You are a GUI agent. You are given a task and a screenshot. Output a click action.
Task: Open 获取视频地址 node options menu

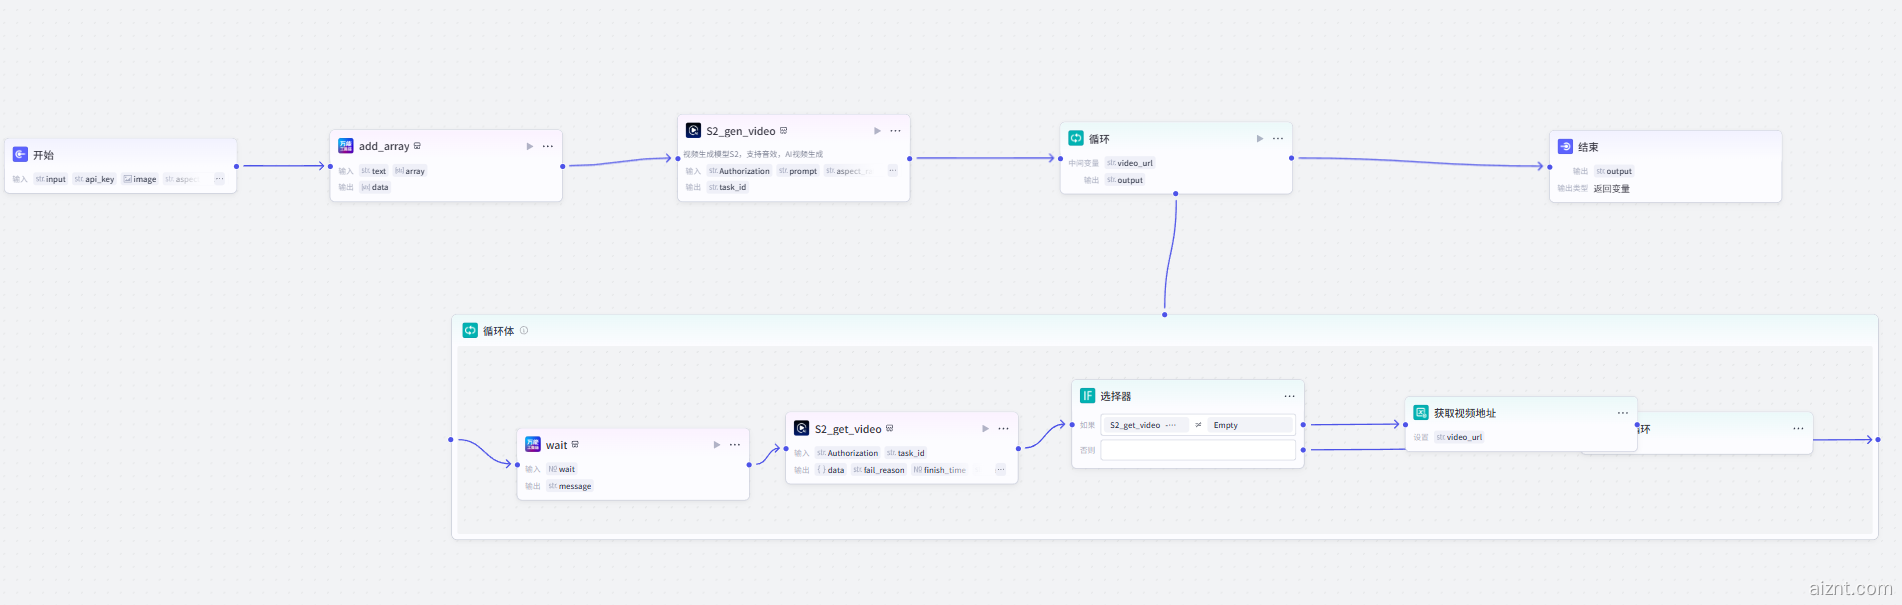tap(1622, 412)
